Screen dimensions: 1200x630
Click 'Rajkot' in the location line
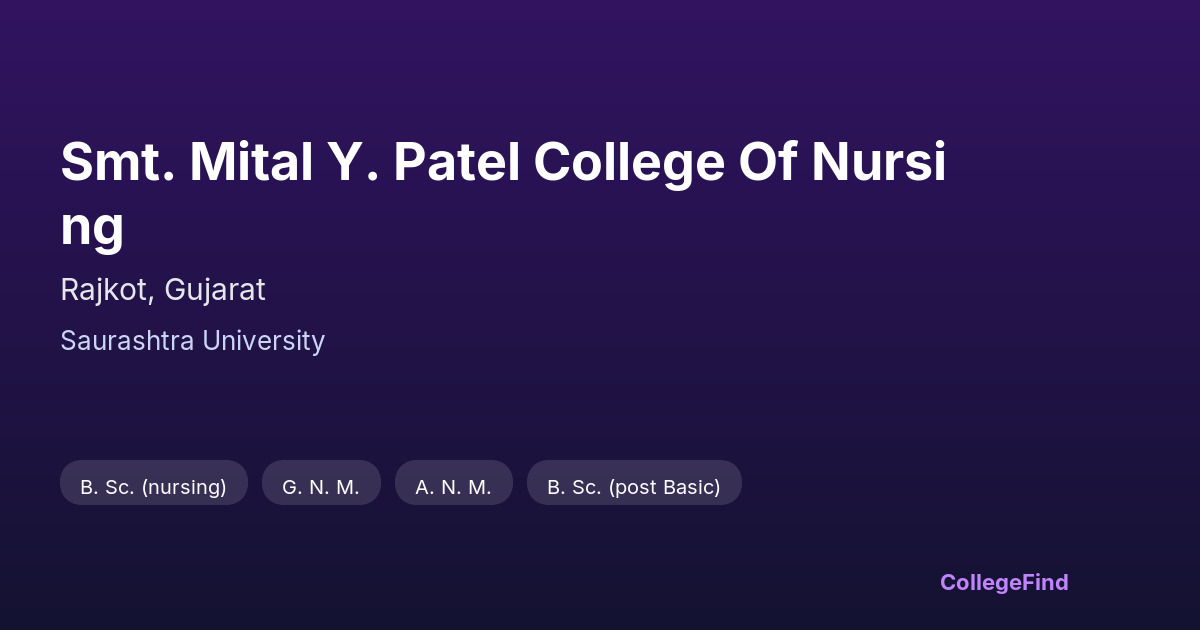pos(105,290)
